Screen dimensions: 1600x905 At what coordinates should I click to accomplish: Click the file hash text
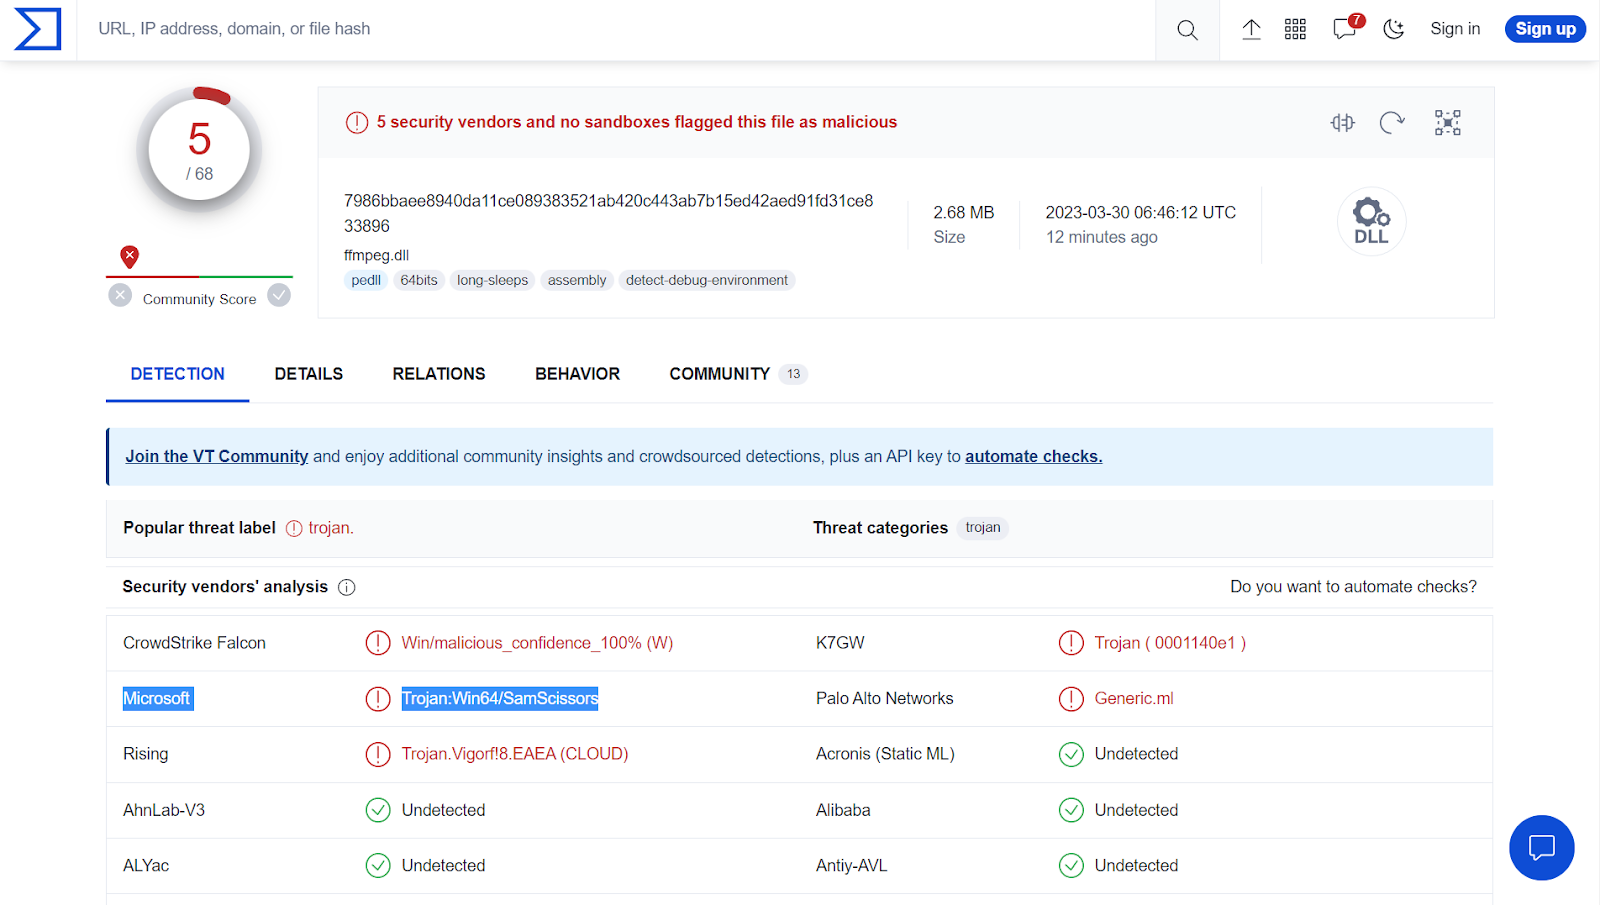tap(609, 213)
